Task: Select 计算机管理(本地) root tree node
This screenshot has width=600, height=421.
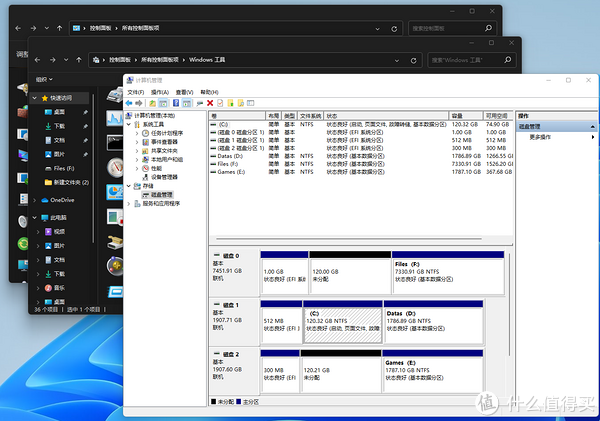Action: tap(155, 115)
